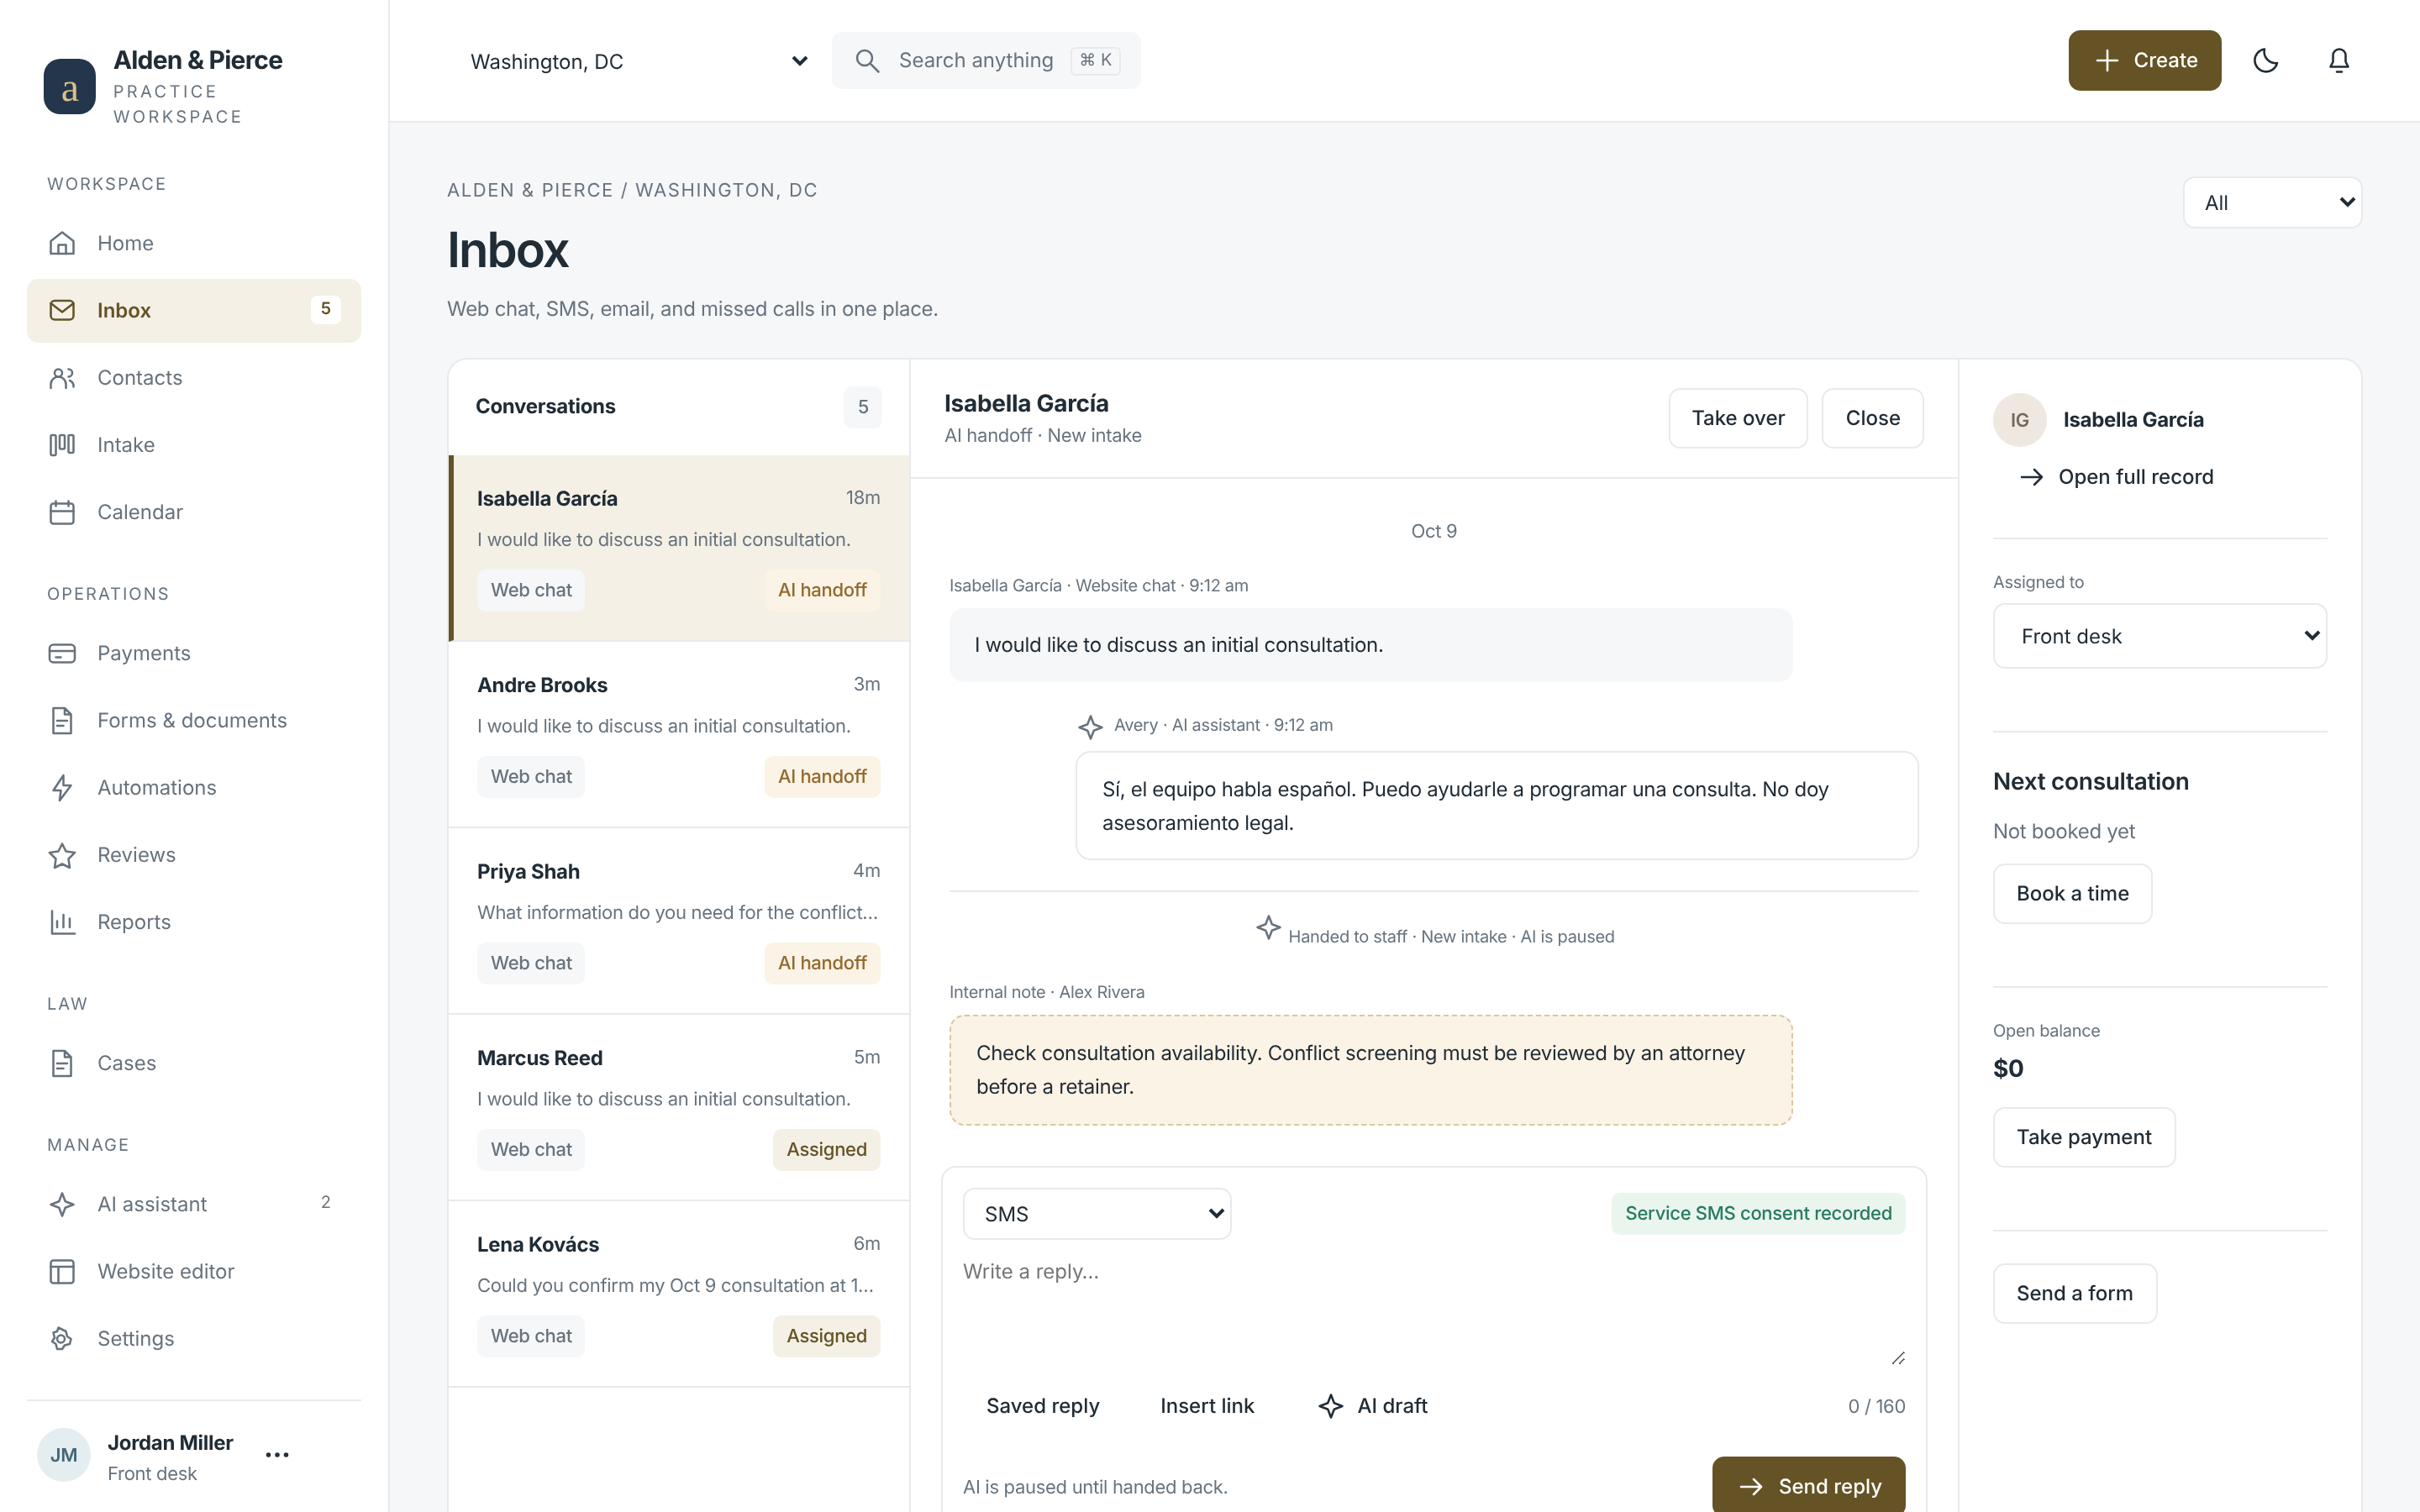Open Payments section
This screenshot has width=2420, height=1512.
click(194, 653)
